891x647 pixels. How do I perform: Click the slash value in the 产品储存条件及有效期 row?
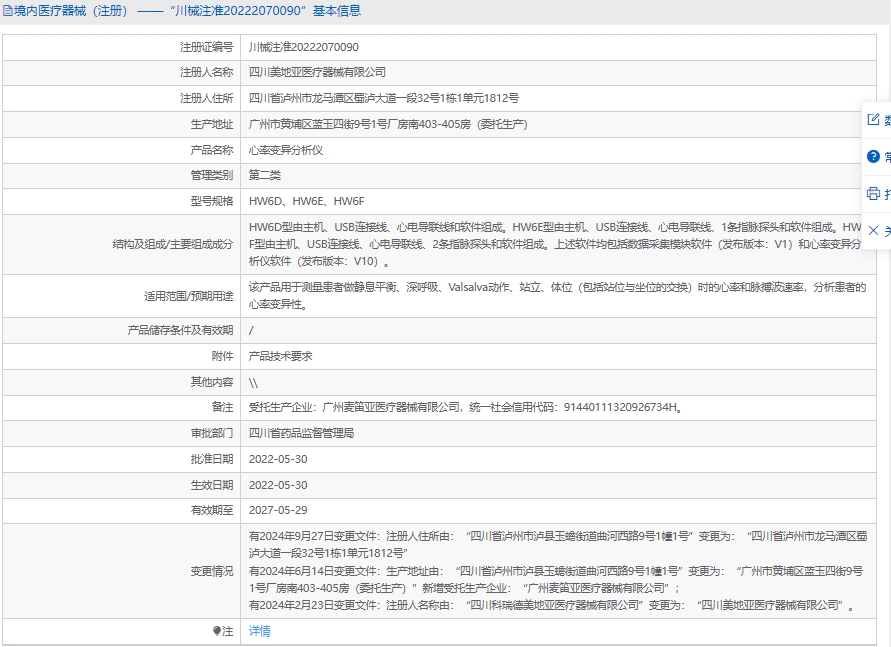pyautogui.click(x=251, y=330)
